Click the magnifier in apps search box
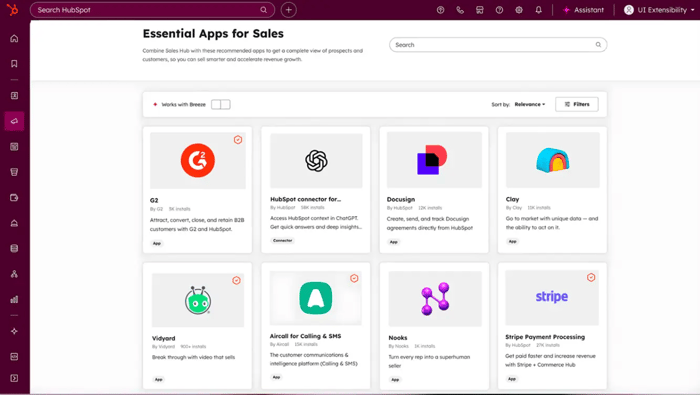Viewport: 700px width, 395px height. (x=598, y=45)
